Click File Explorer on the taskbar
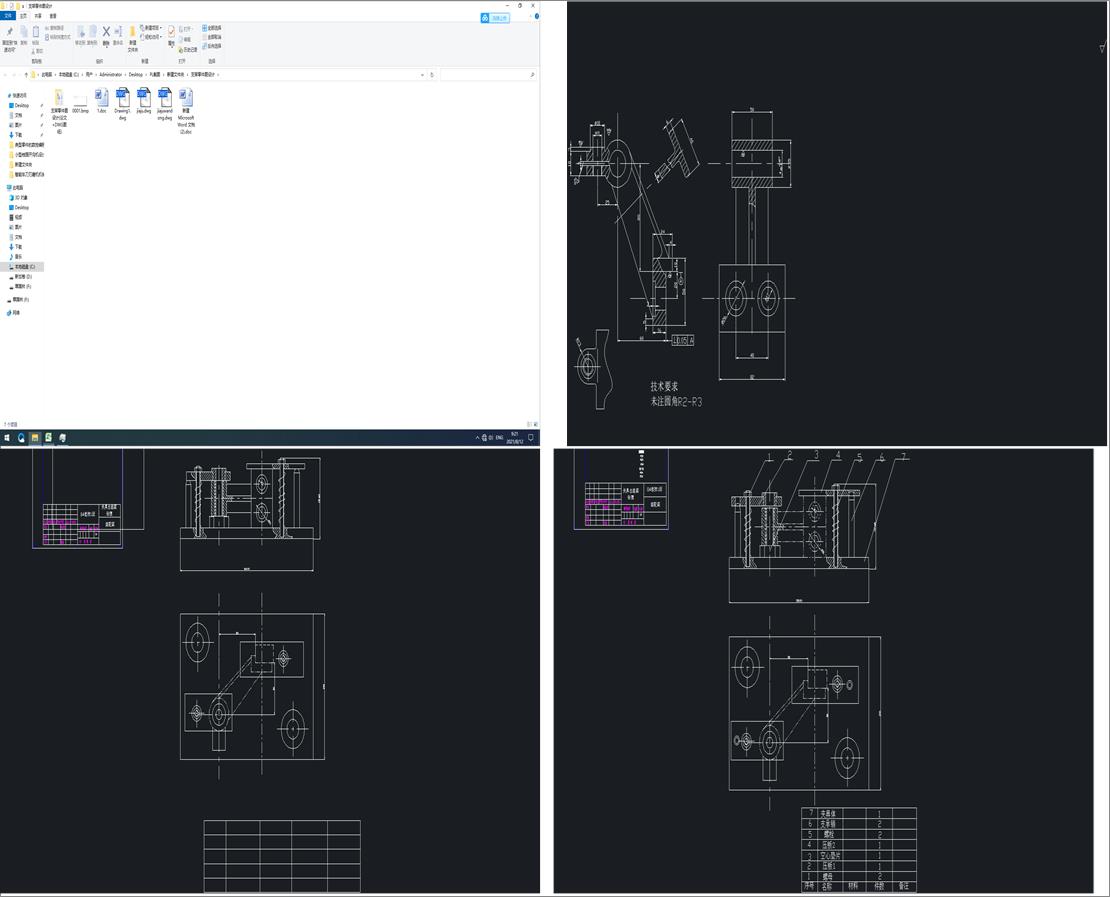Image resolution: width=1110 pixels, height=897 pixels. click(x=35, y=438)
